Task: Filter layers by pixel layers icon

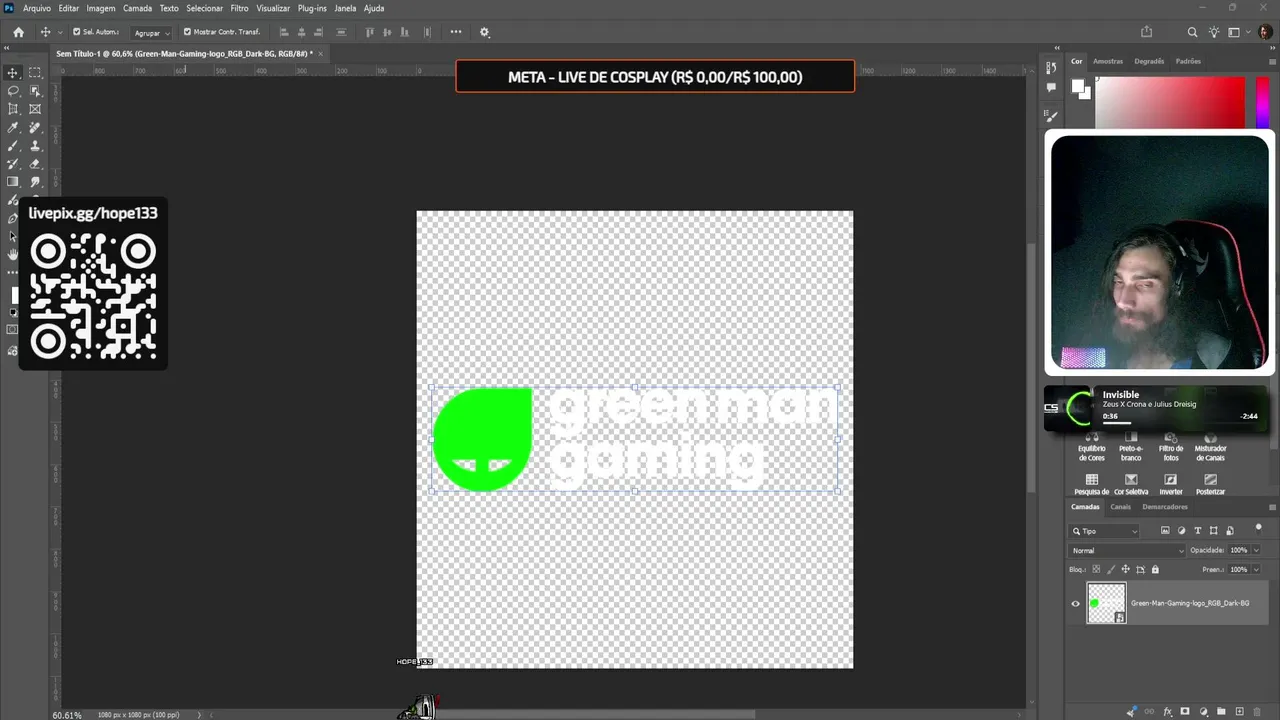Action: [1166, 531]
